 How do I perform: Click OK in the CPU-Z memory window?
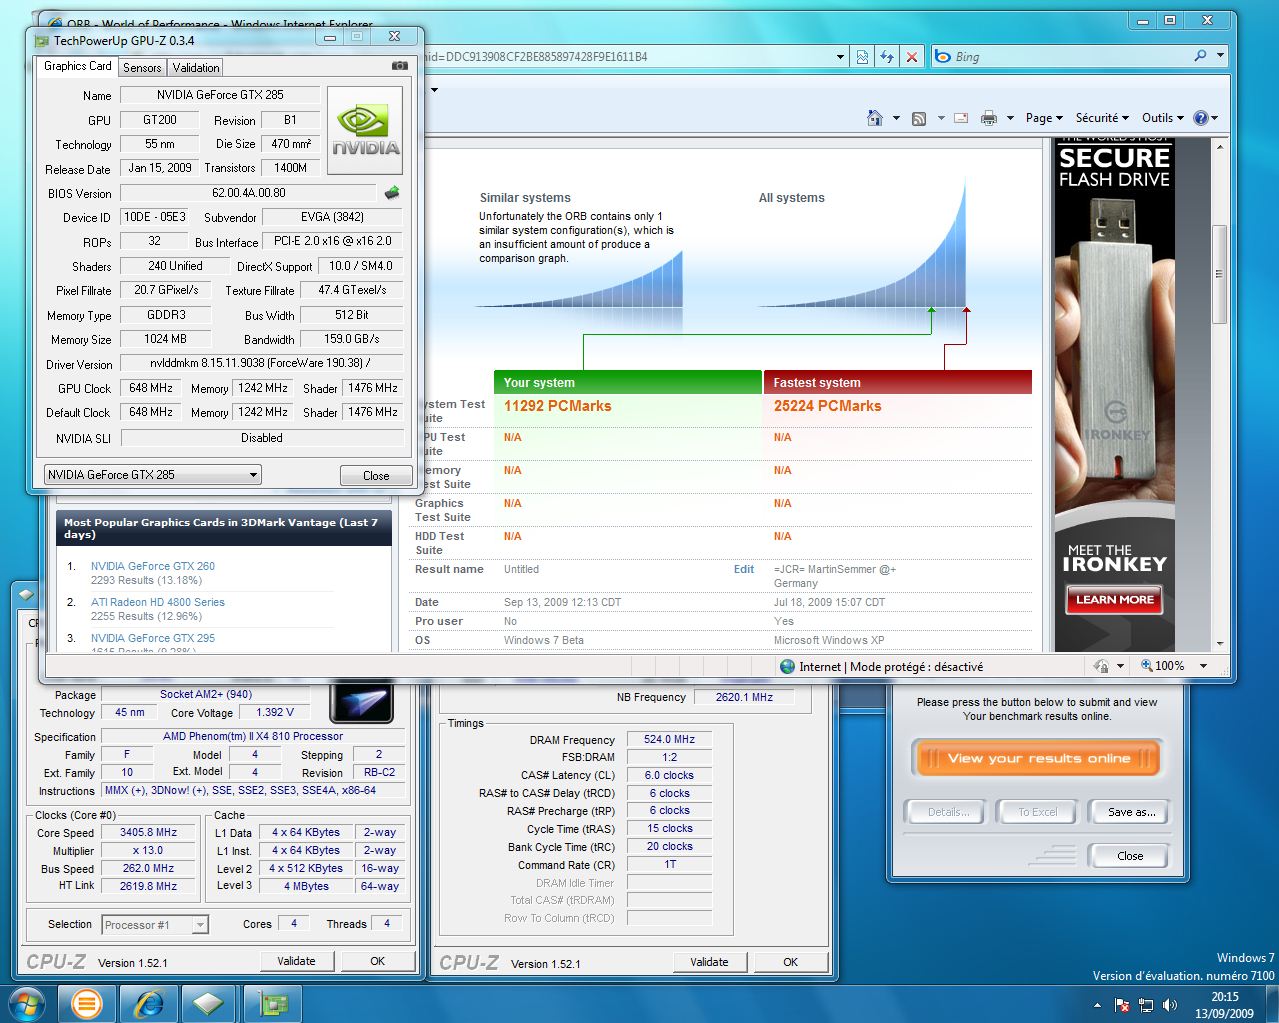[x=790, y=962]
